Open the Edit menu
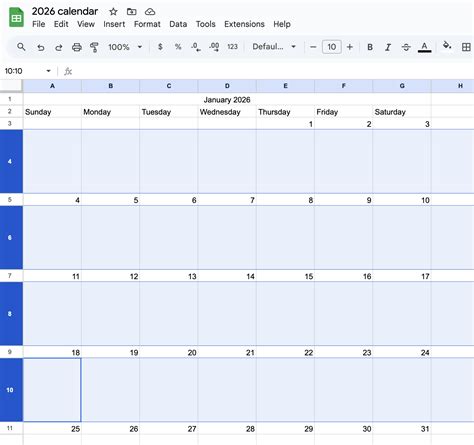 (x=61, y=24)
